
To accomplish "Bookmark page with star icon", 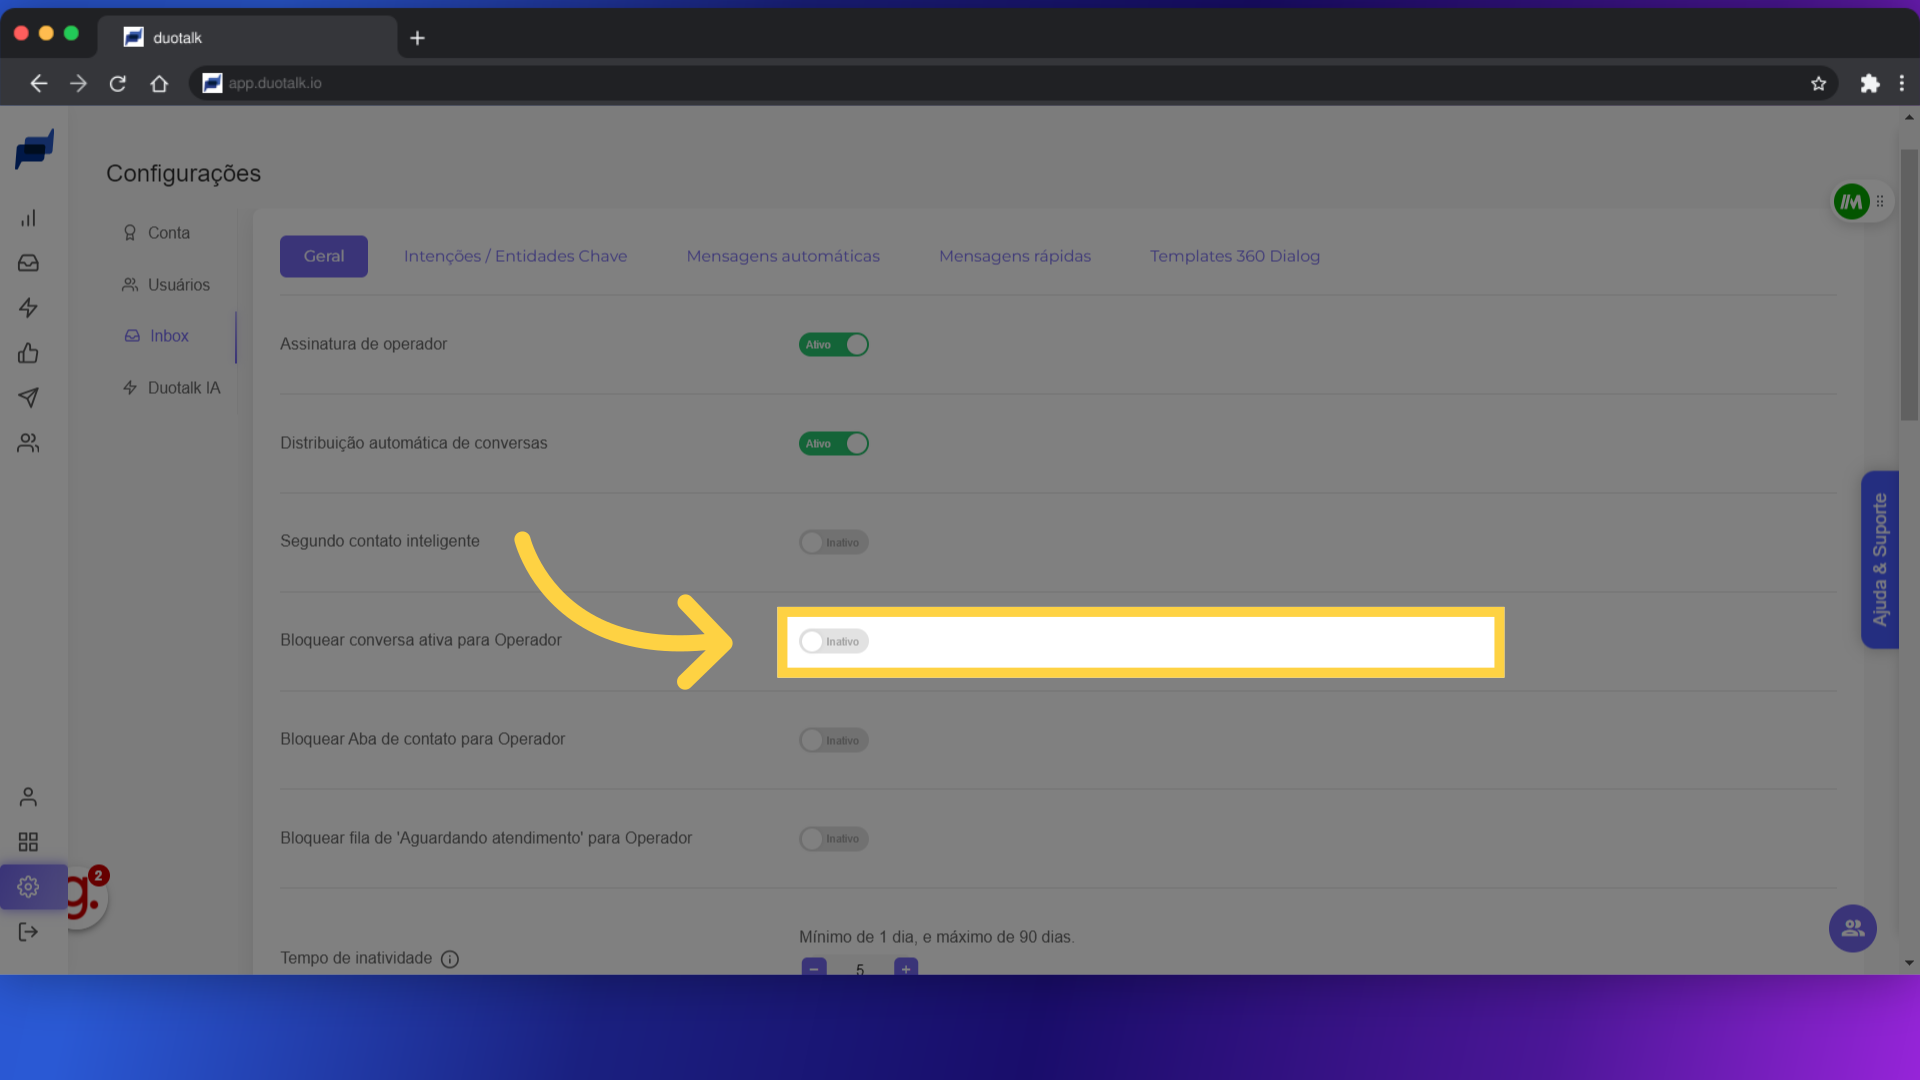I will [x=1818, y=83].
